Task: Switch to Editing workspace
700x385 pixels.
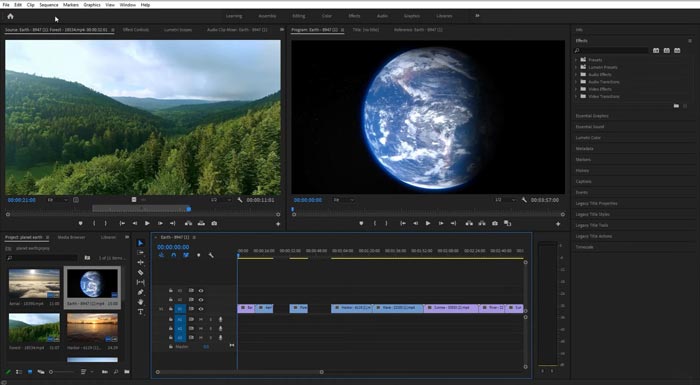Action: coord(299,16)
